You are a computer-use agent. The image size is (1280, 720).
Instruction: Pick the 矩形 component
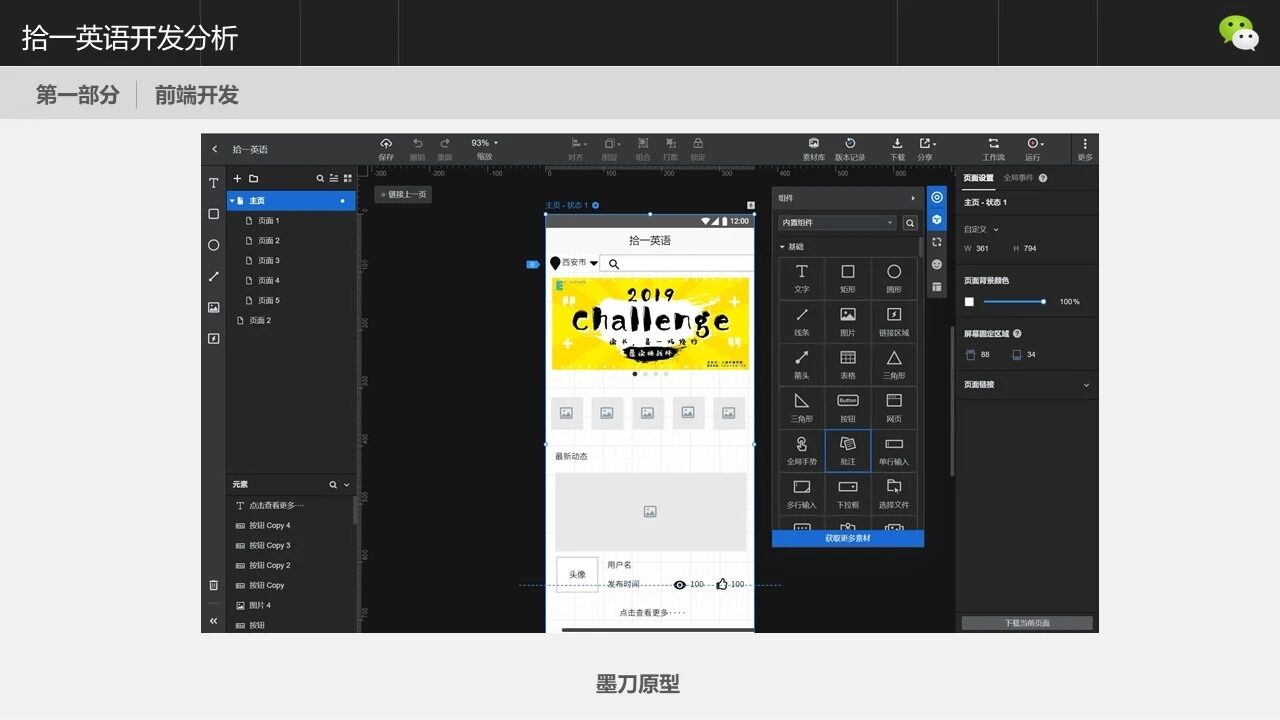coord(848,278)
